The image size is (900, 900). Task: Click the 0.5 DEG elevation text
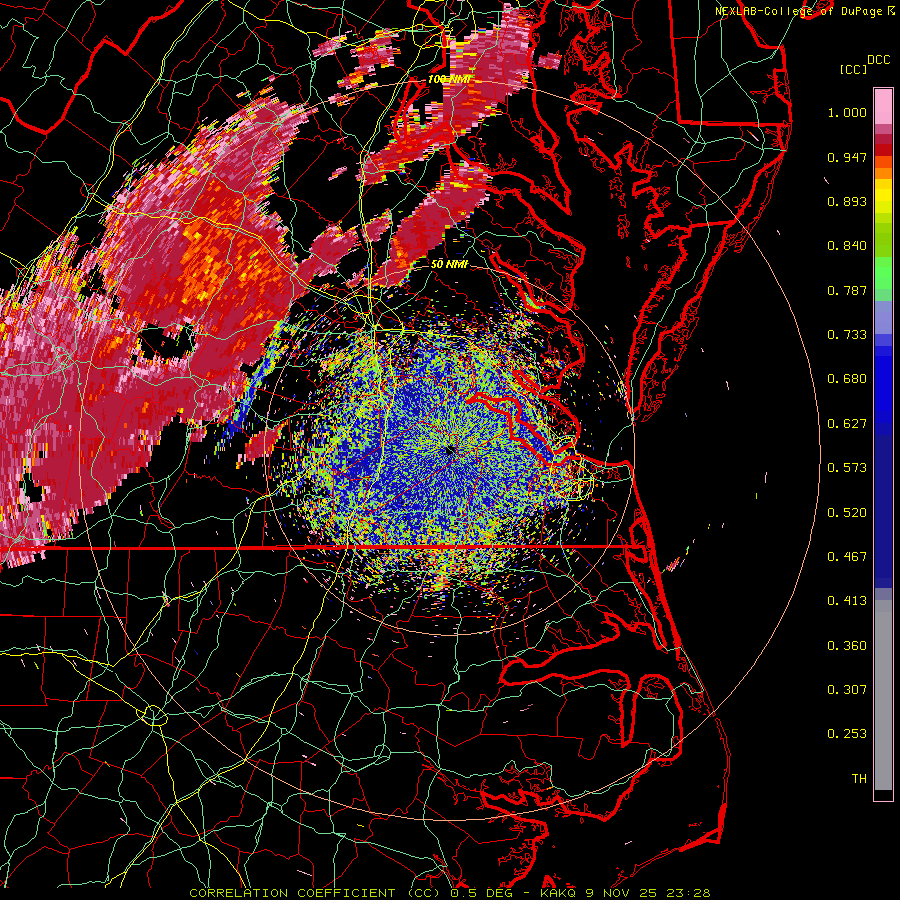point(482,893)
